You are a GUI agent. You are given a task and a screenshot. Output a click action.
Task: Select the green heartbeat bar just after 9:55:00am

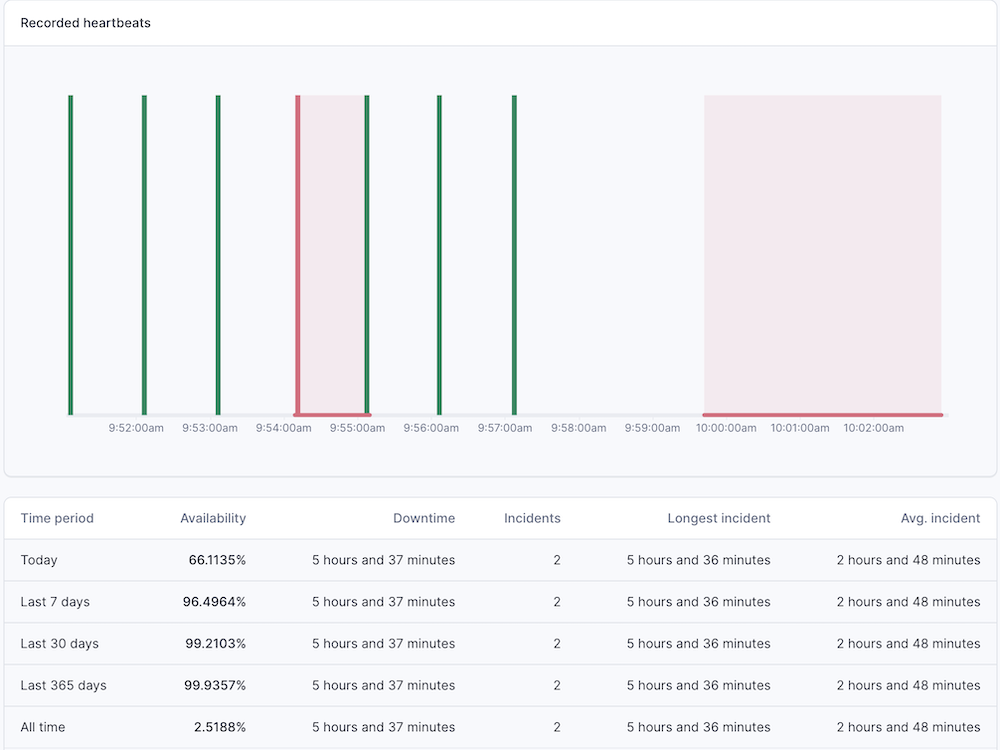[x=367, y=255]
